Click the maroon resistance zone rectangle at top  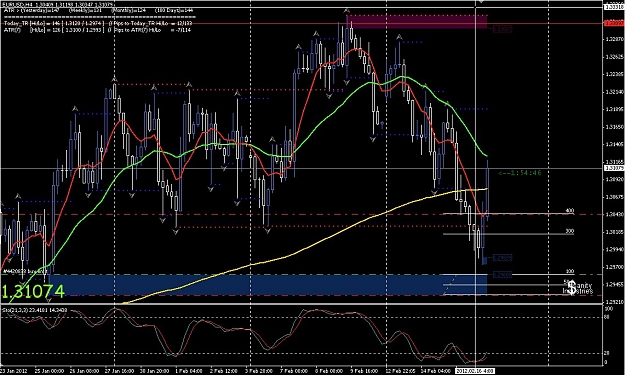coord(417,22)
